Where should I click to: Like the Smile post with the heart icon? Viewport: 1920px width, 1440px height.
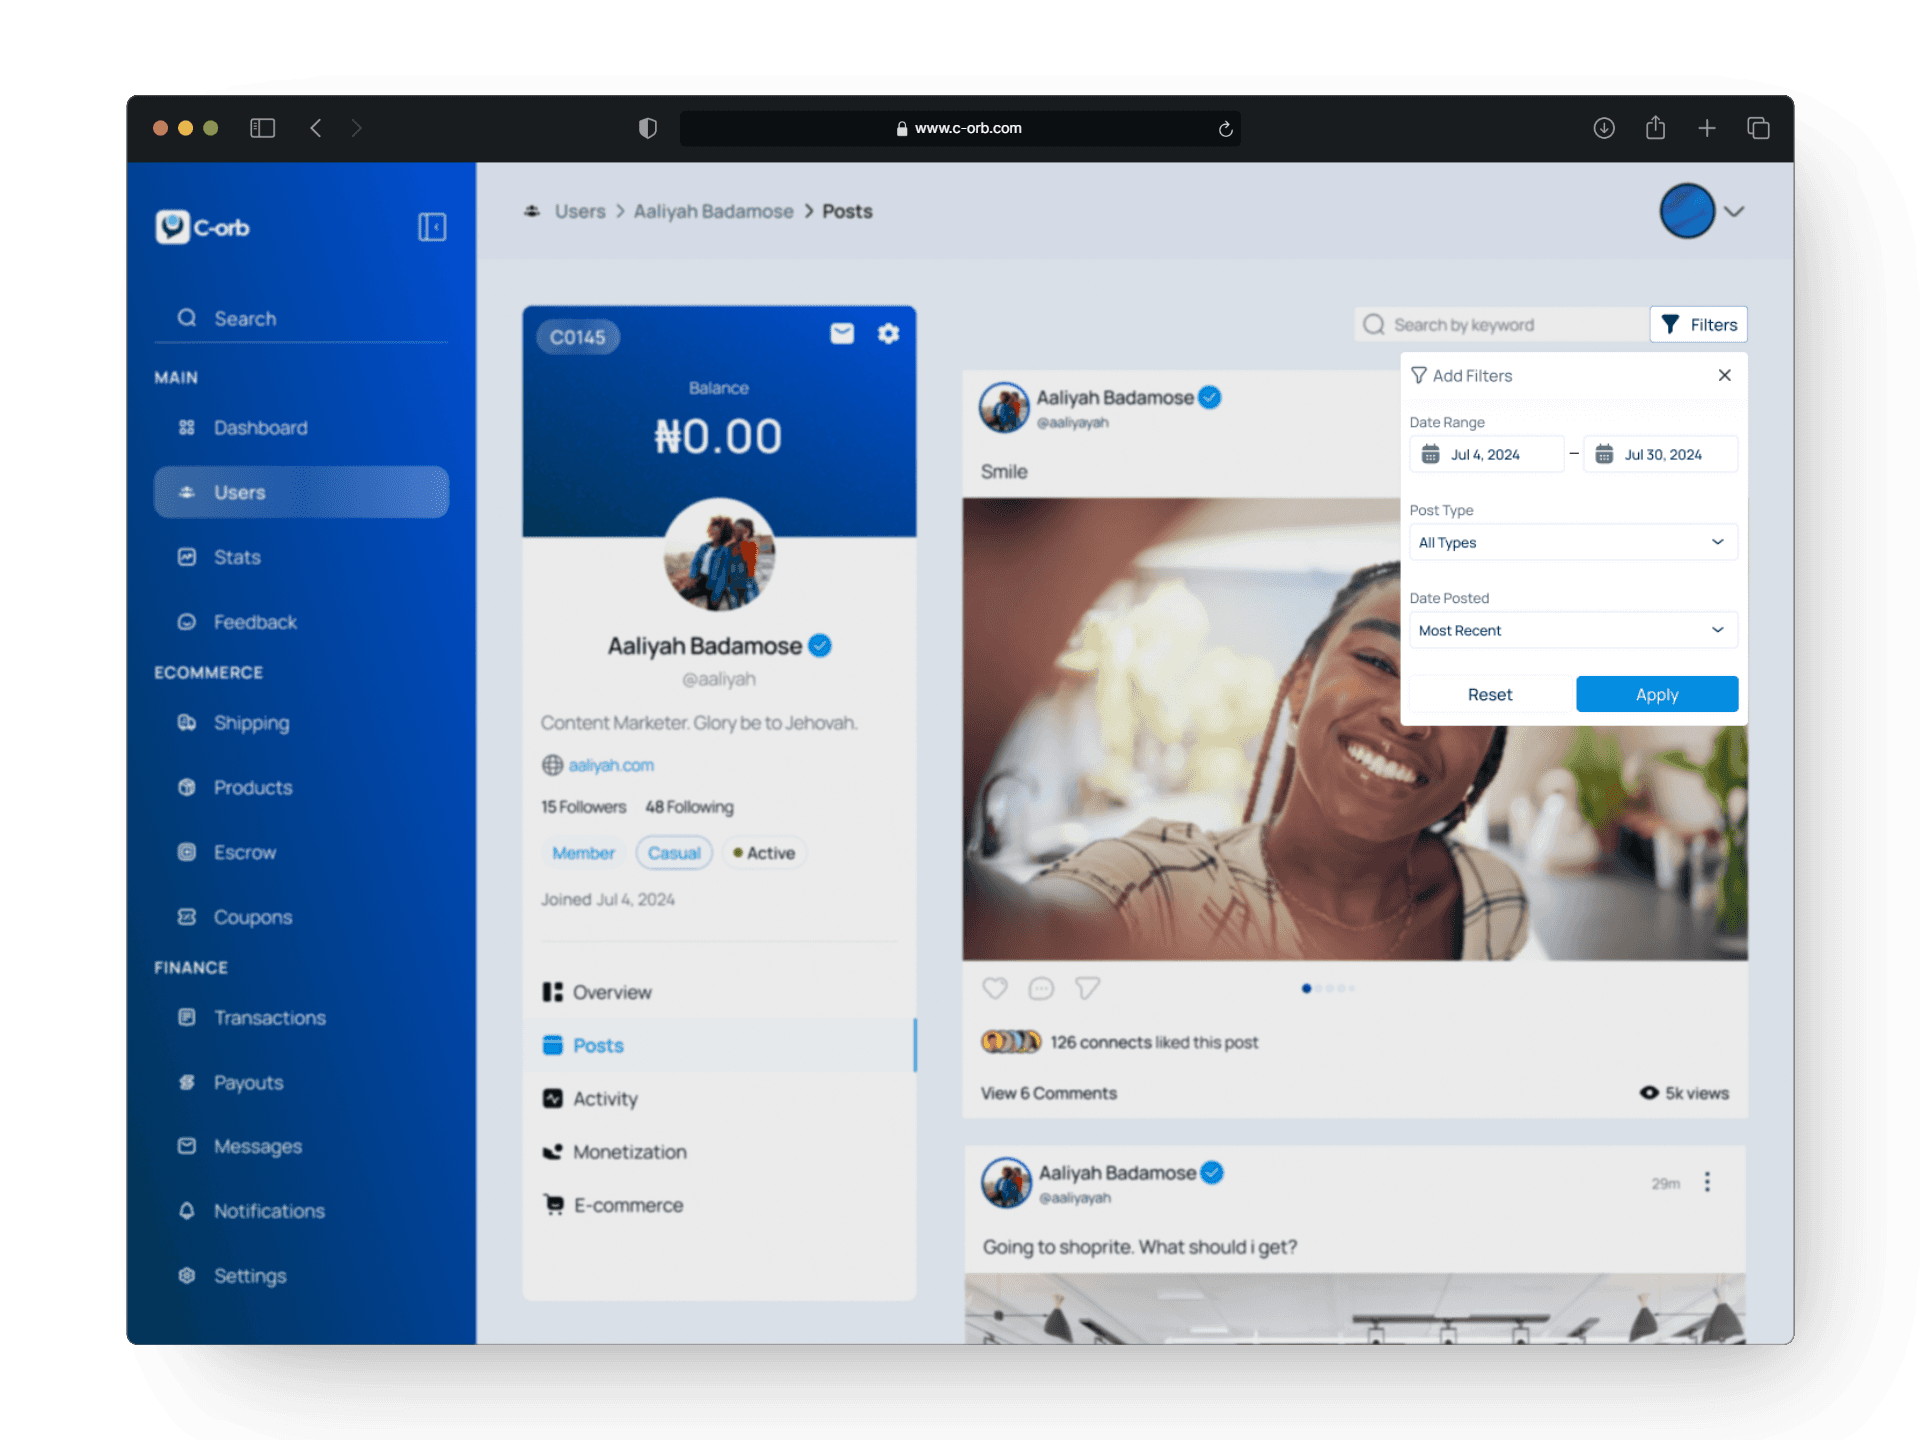pyautogui.click(x=994, y=988)
